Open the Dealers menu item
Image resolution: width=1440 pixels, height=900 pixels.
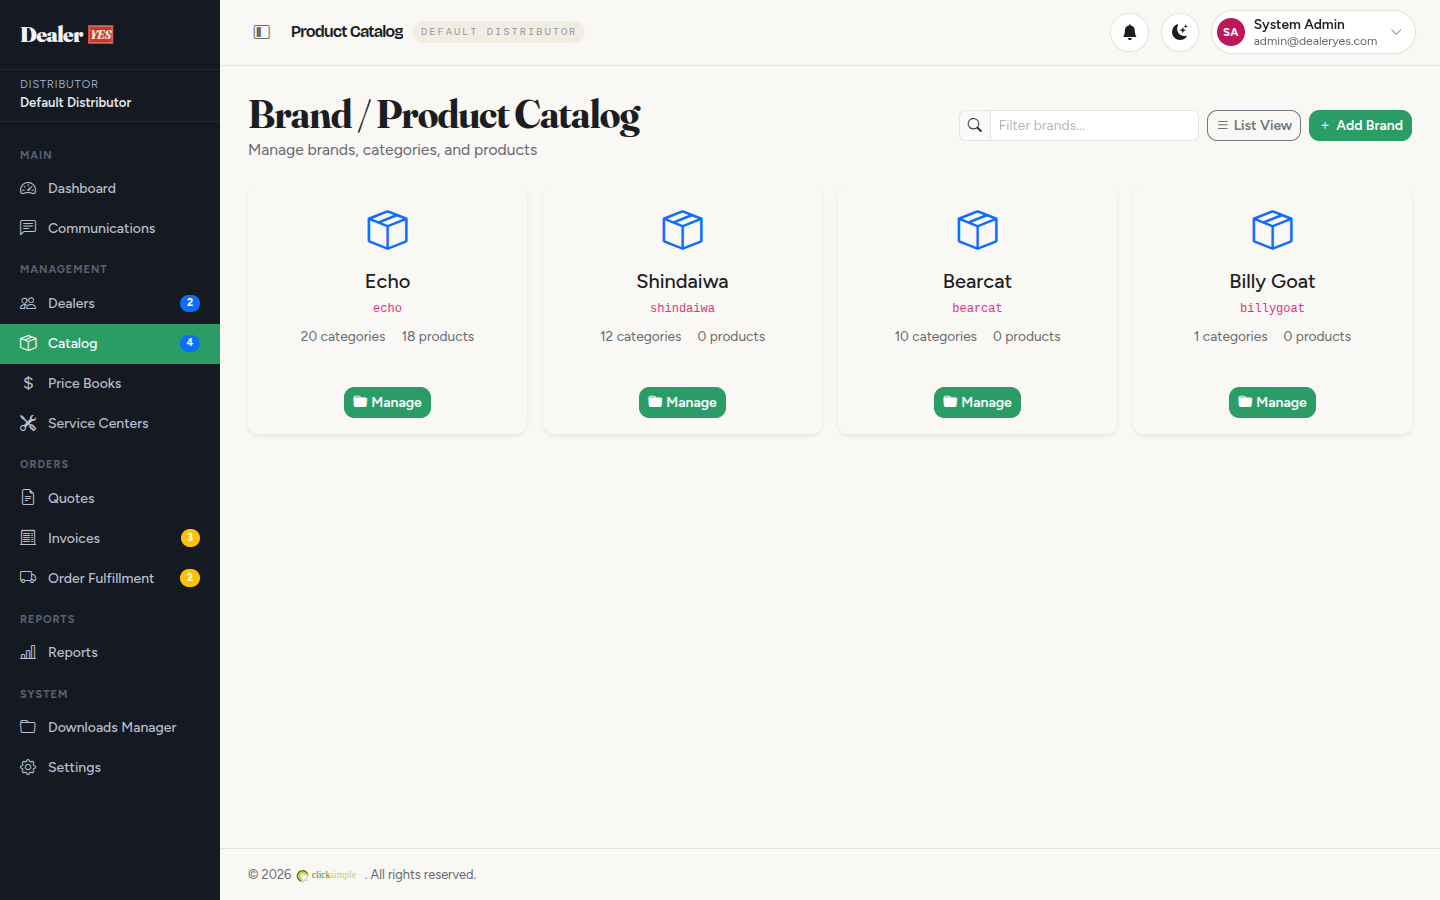click(110, 303)
